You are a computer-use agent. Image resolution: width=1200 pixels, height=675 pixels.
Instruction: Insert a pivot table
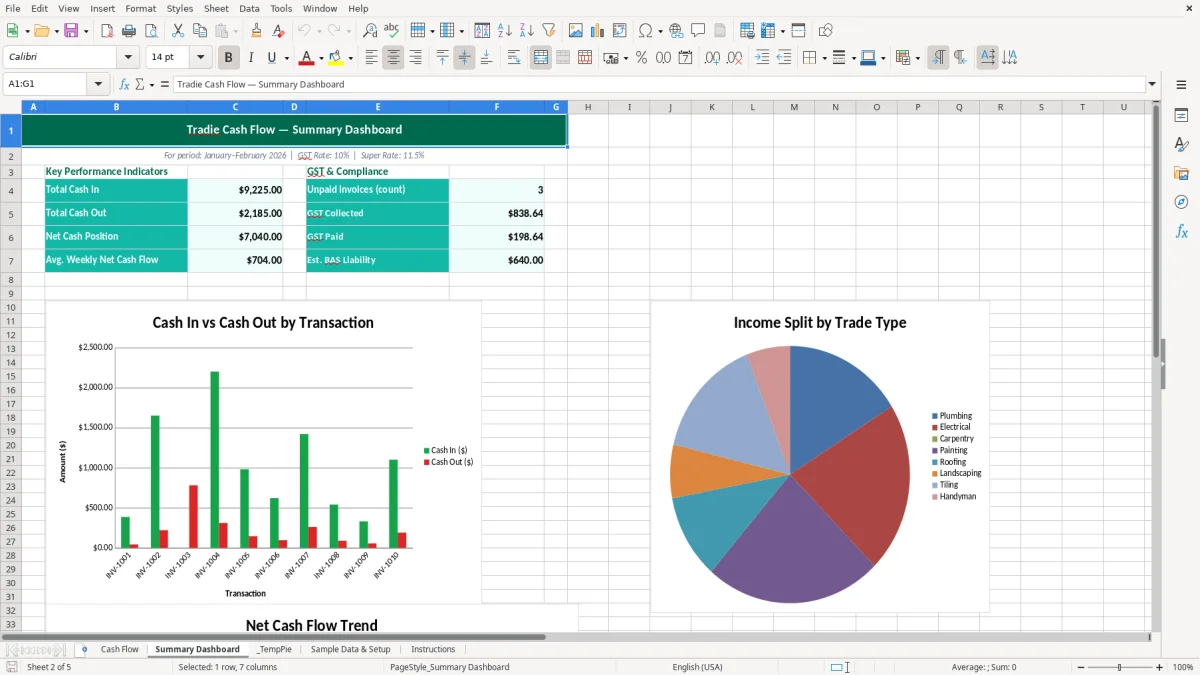pyautogui.click(x=620, y=31)
